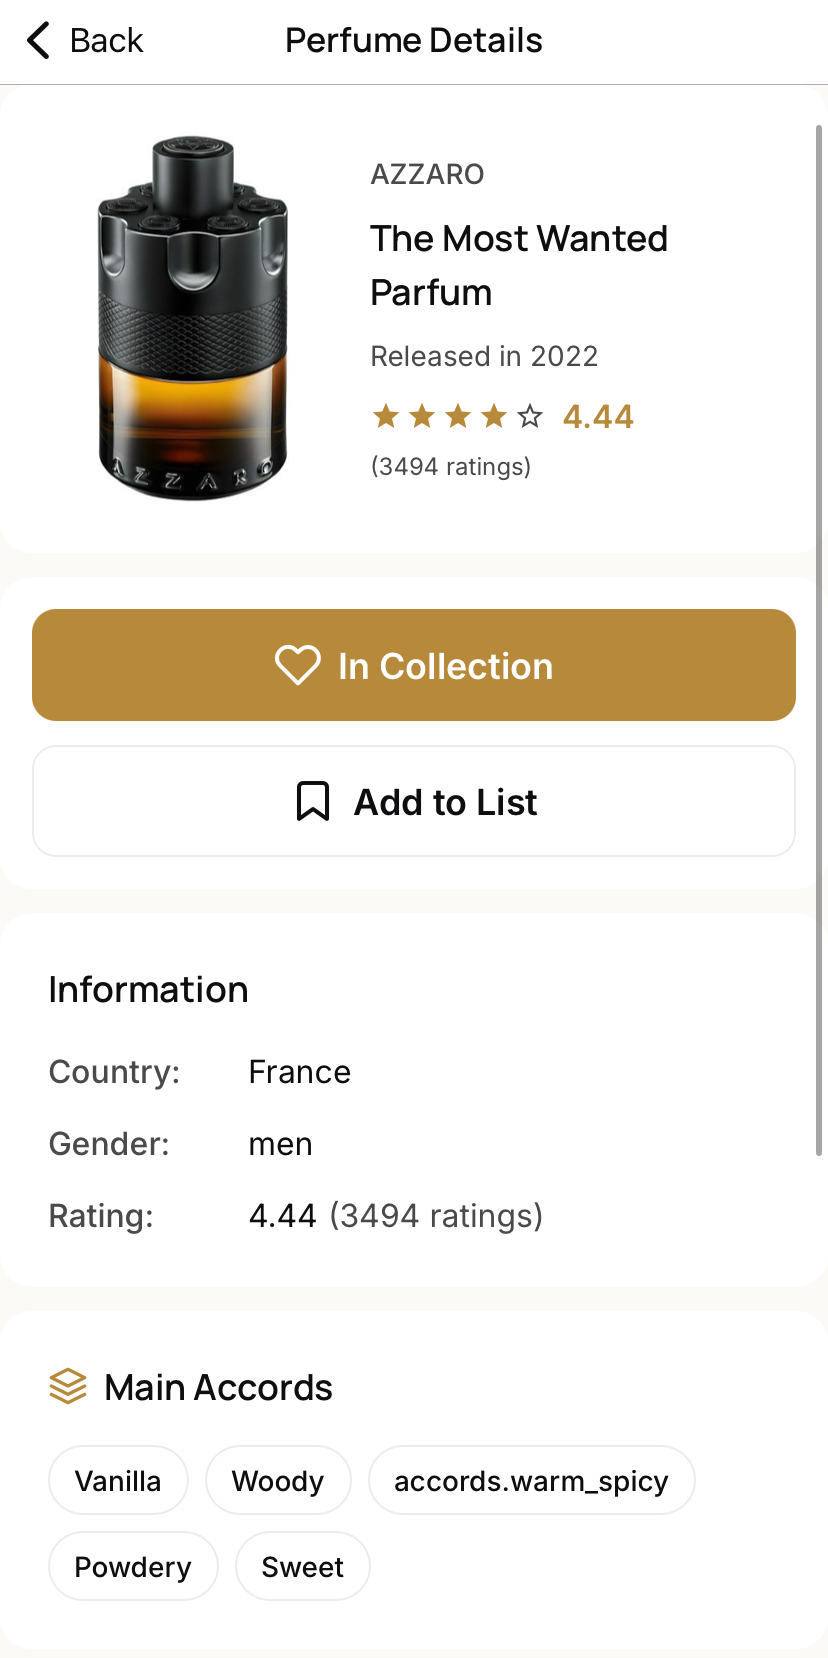Choose the Powdery accord chip
The image size is (828, 1658).
(x=133, y=1566)
